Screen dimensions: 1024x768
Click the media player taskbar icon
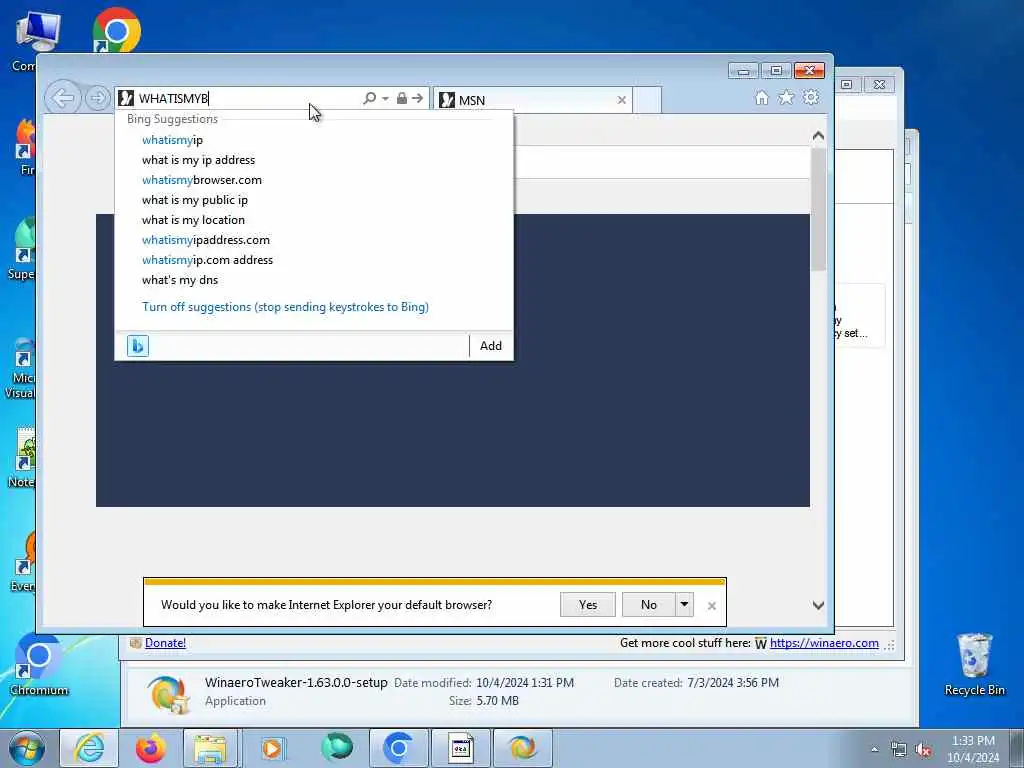(273, 748)
